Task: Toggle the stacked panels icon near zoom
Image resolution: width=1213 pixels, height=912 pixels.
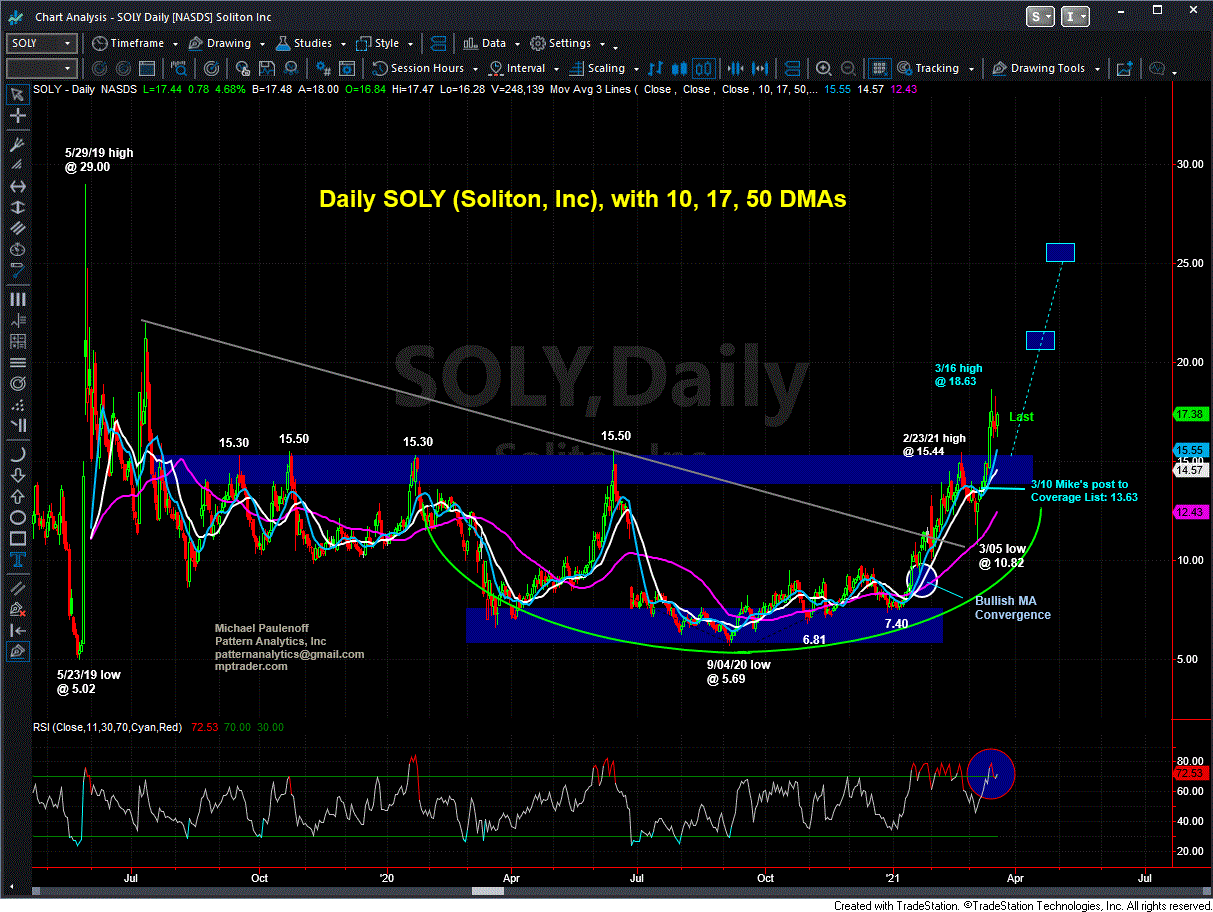Action: point(792,68)
